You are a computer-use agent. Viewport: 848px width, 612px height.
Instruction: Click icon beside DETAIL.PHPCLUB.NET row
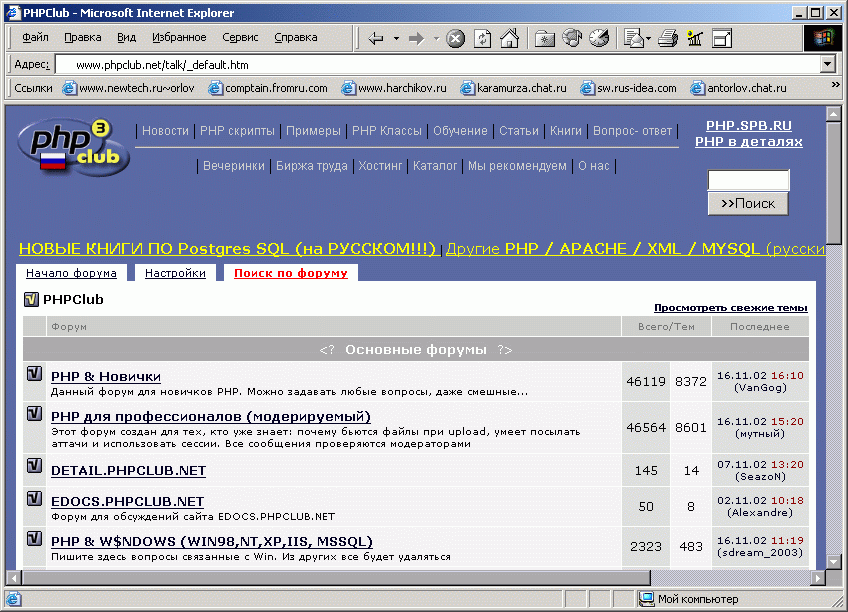pyautogui.click(x=34, y=465)
